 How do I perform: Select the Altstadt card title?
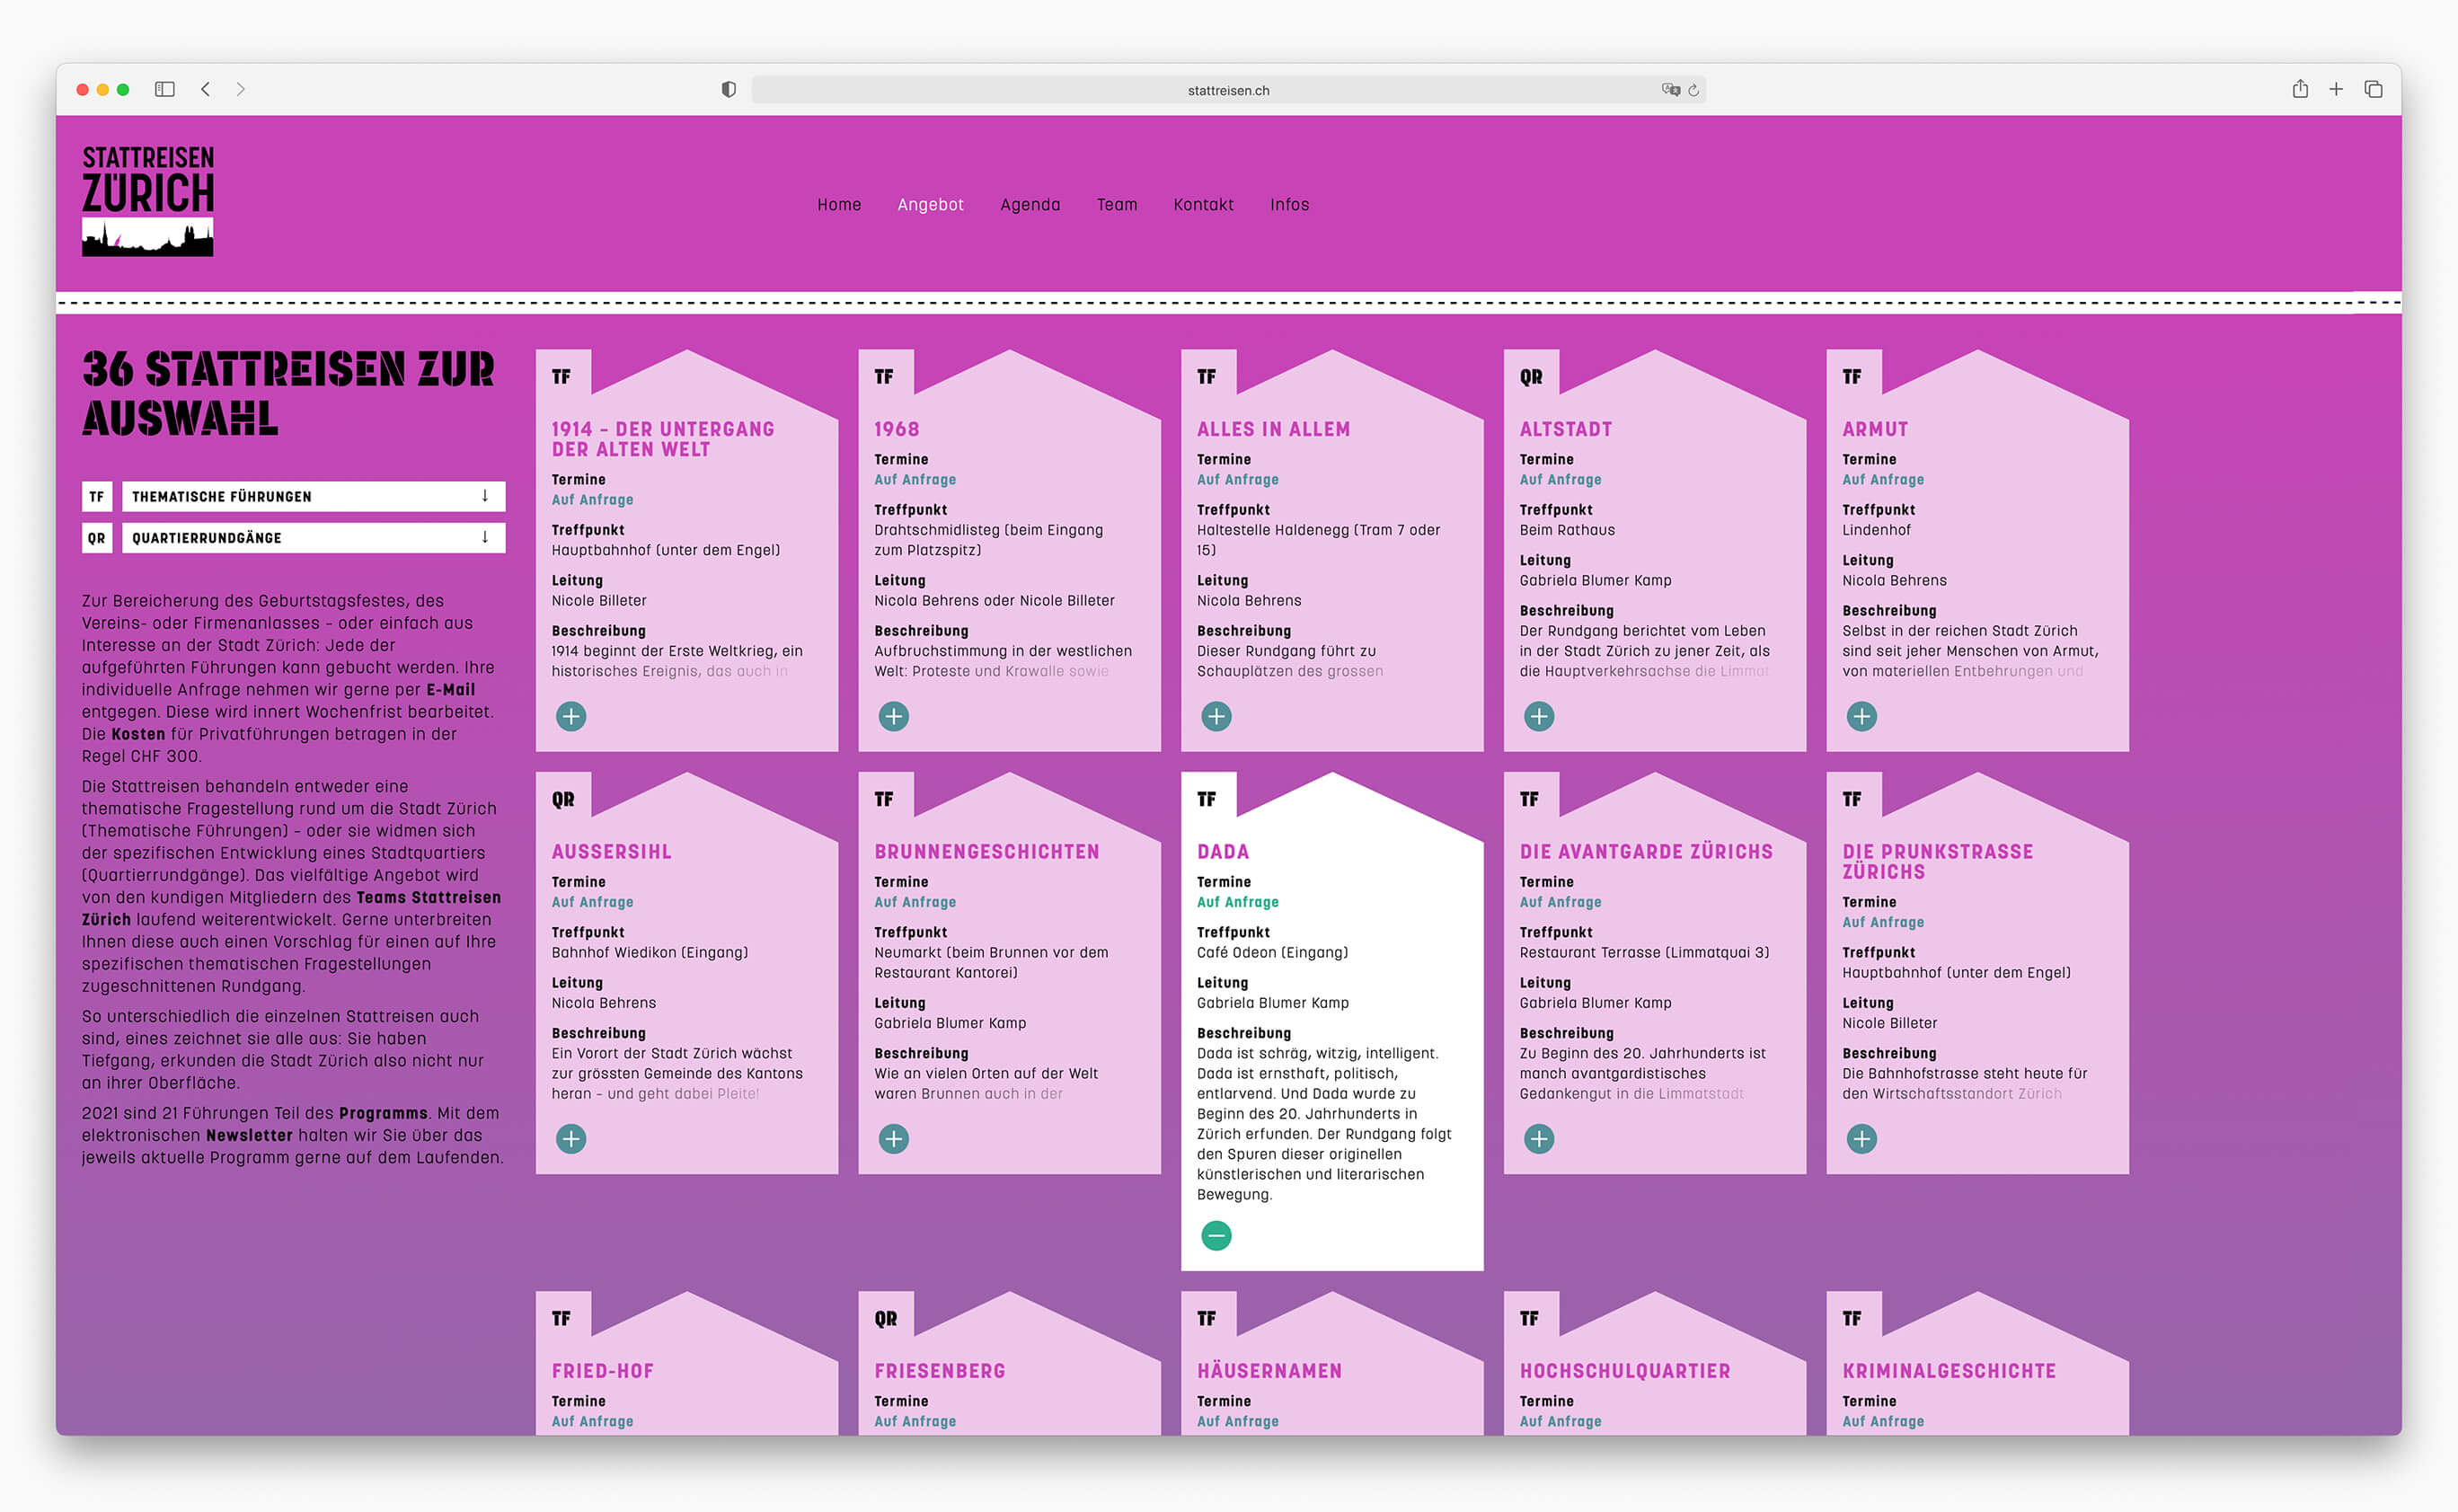click(1566, 429)
